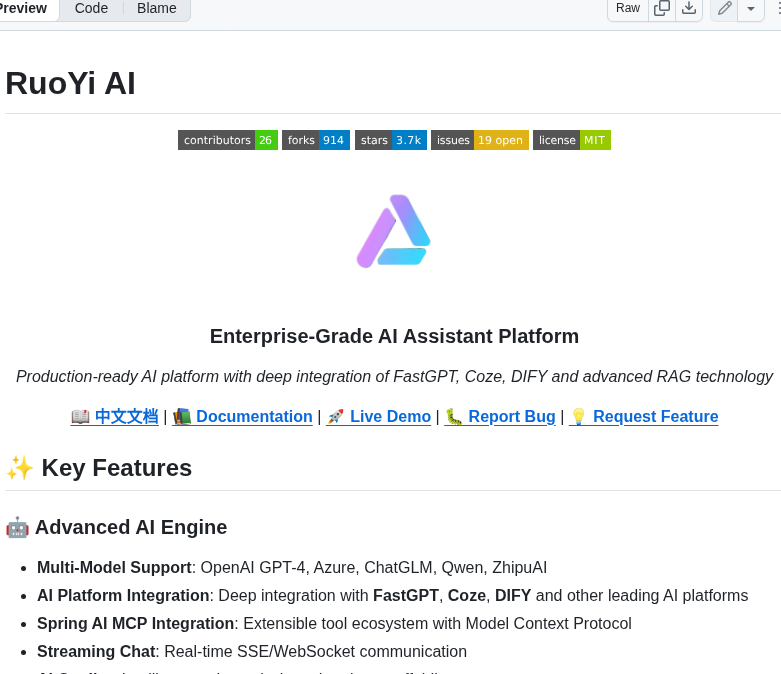The image size is (781, 674).
Task: Open the Raw file view
Action: [628, 8]
